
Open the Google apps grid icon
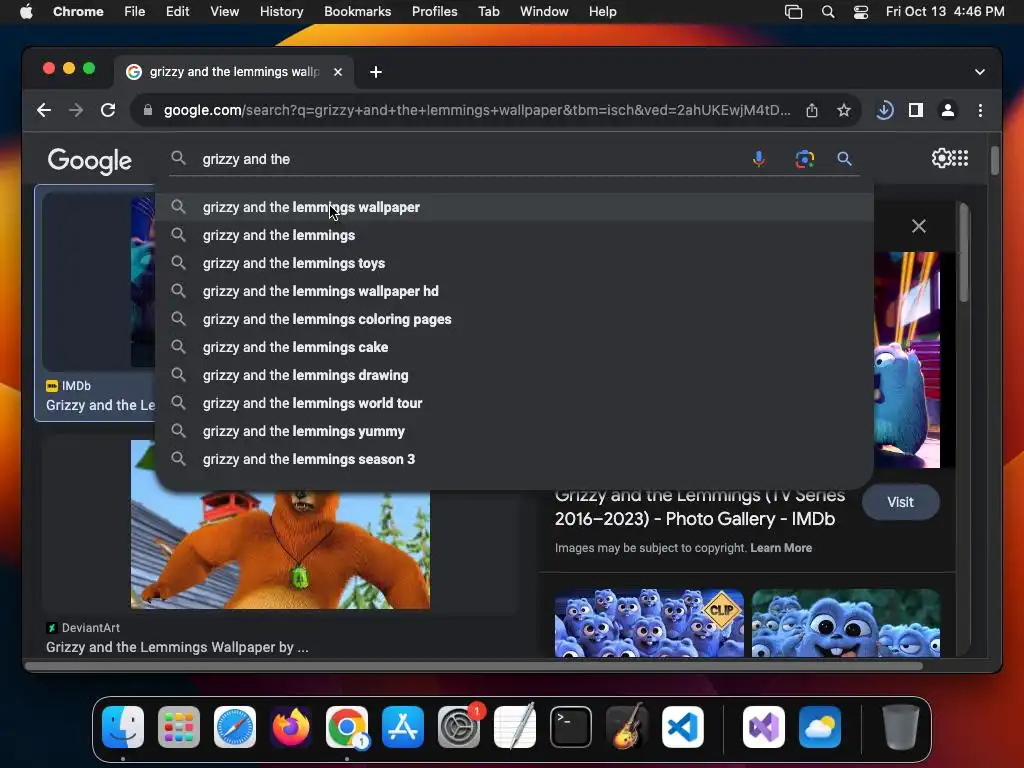pos(961,158)
